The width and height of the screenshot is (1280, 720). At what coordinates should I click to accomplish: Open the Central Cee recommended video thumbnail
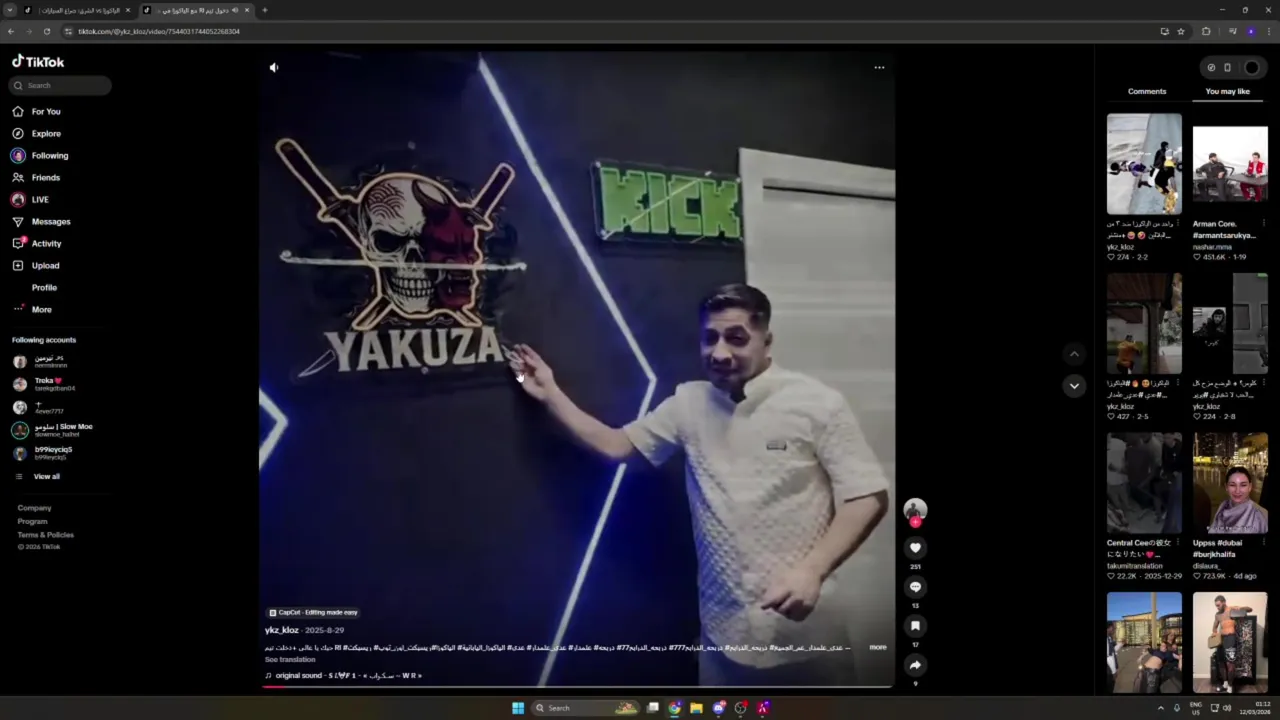(x=1144, y=483)
